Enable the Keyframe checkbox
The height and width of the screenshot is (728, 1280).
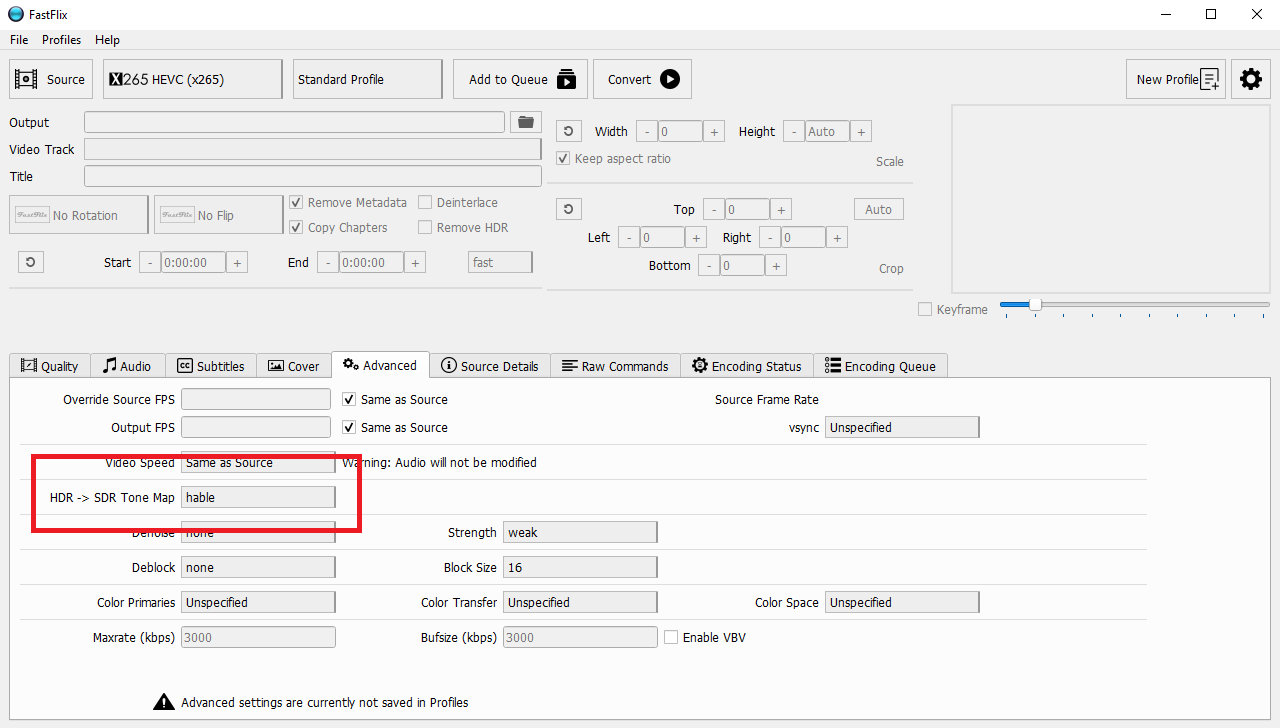925,309
